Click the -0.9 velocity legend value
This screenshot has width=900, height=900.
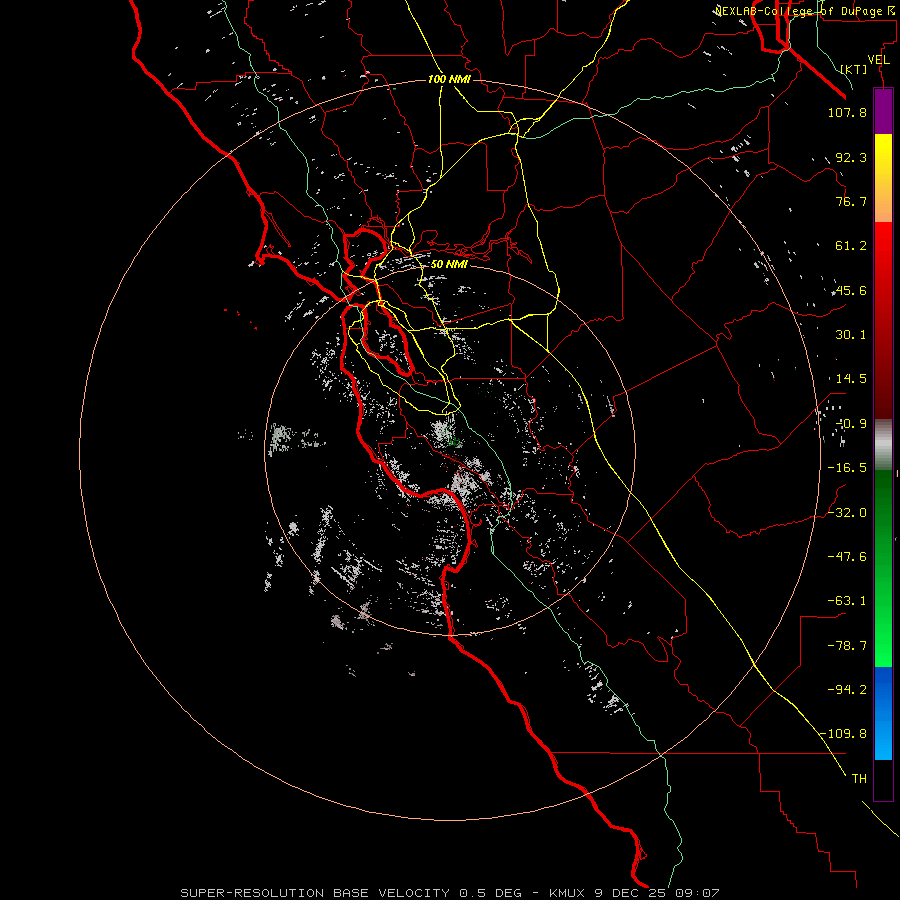tap(851, 424)
